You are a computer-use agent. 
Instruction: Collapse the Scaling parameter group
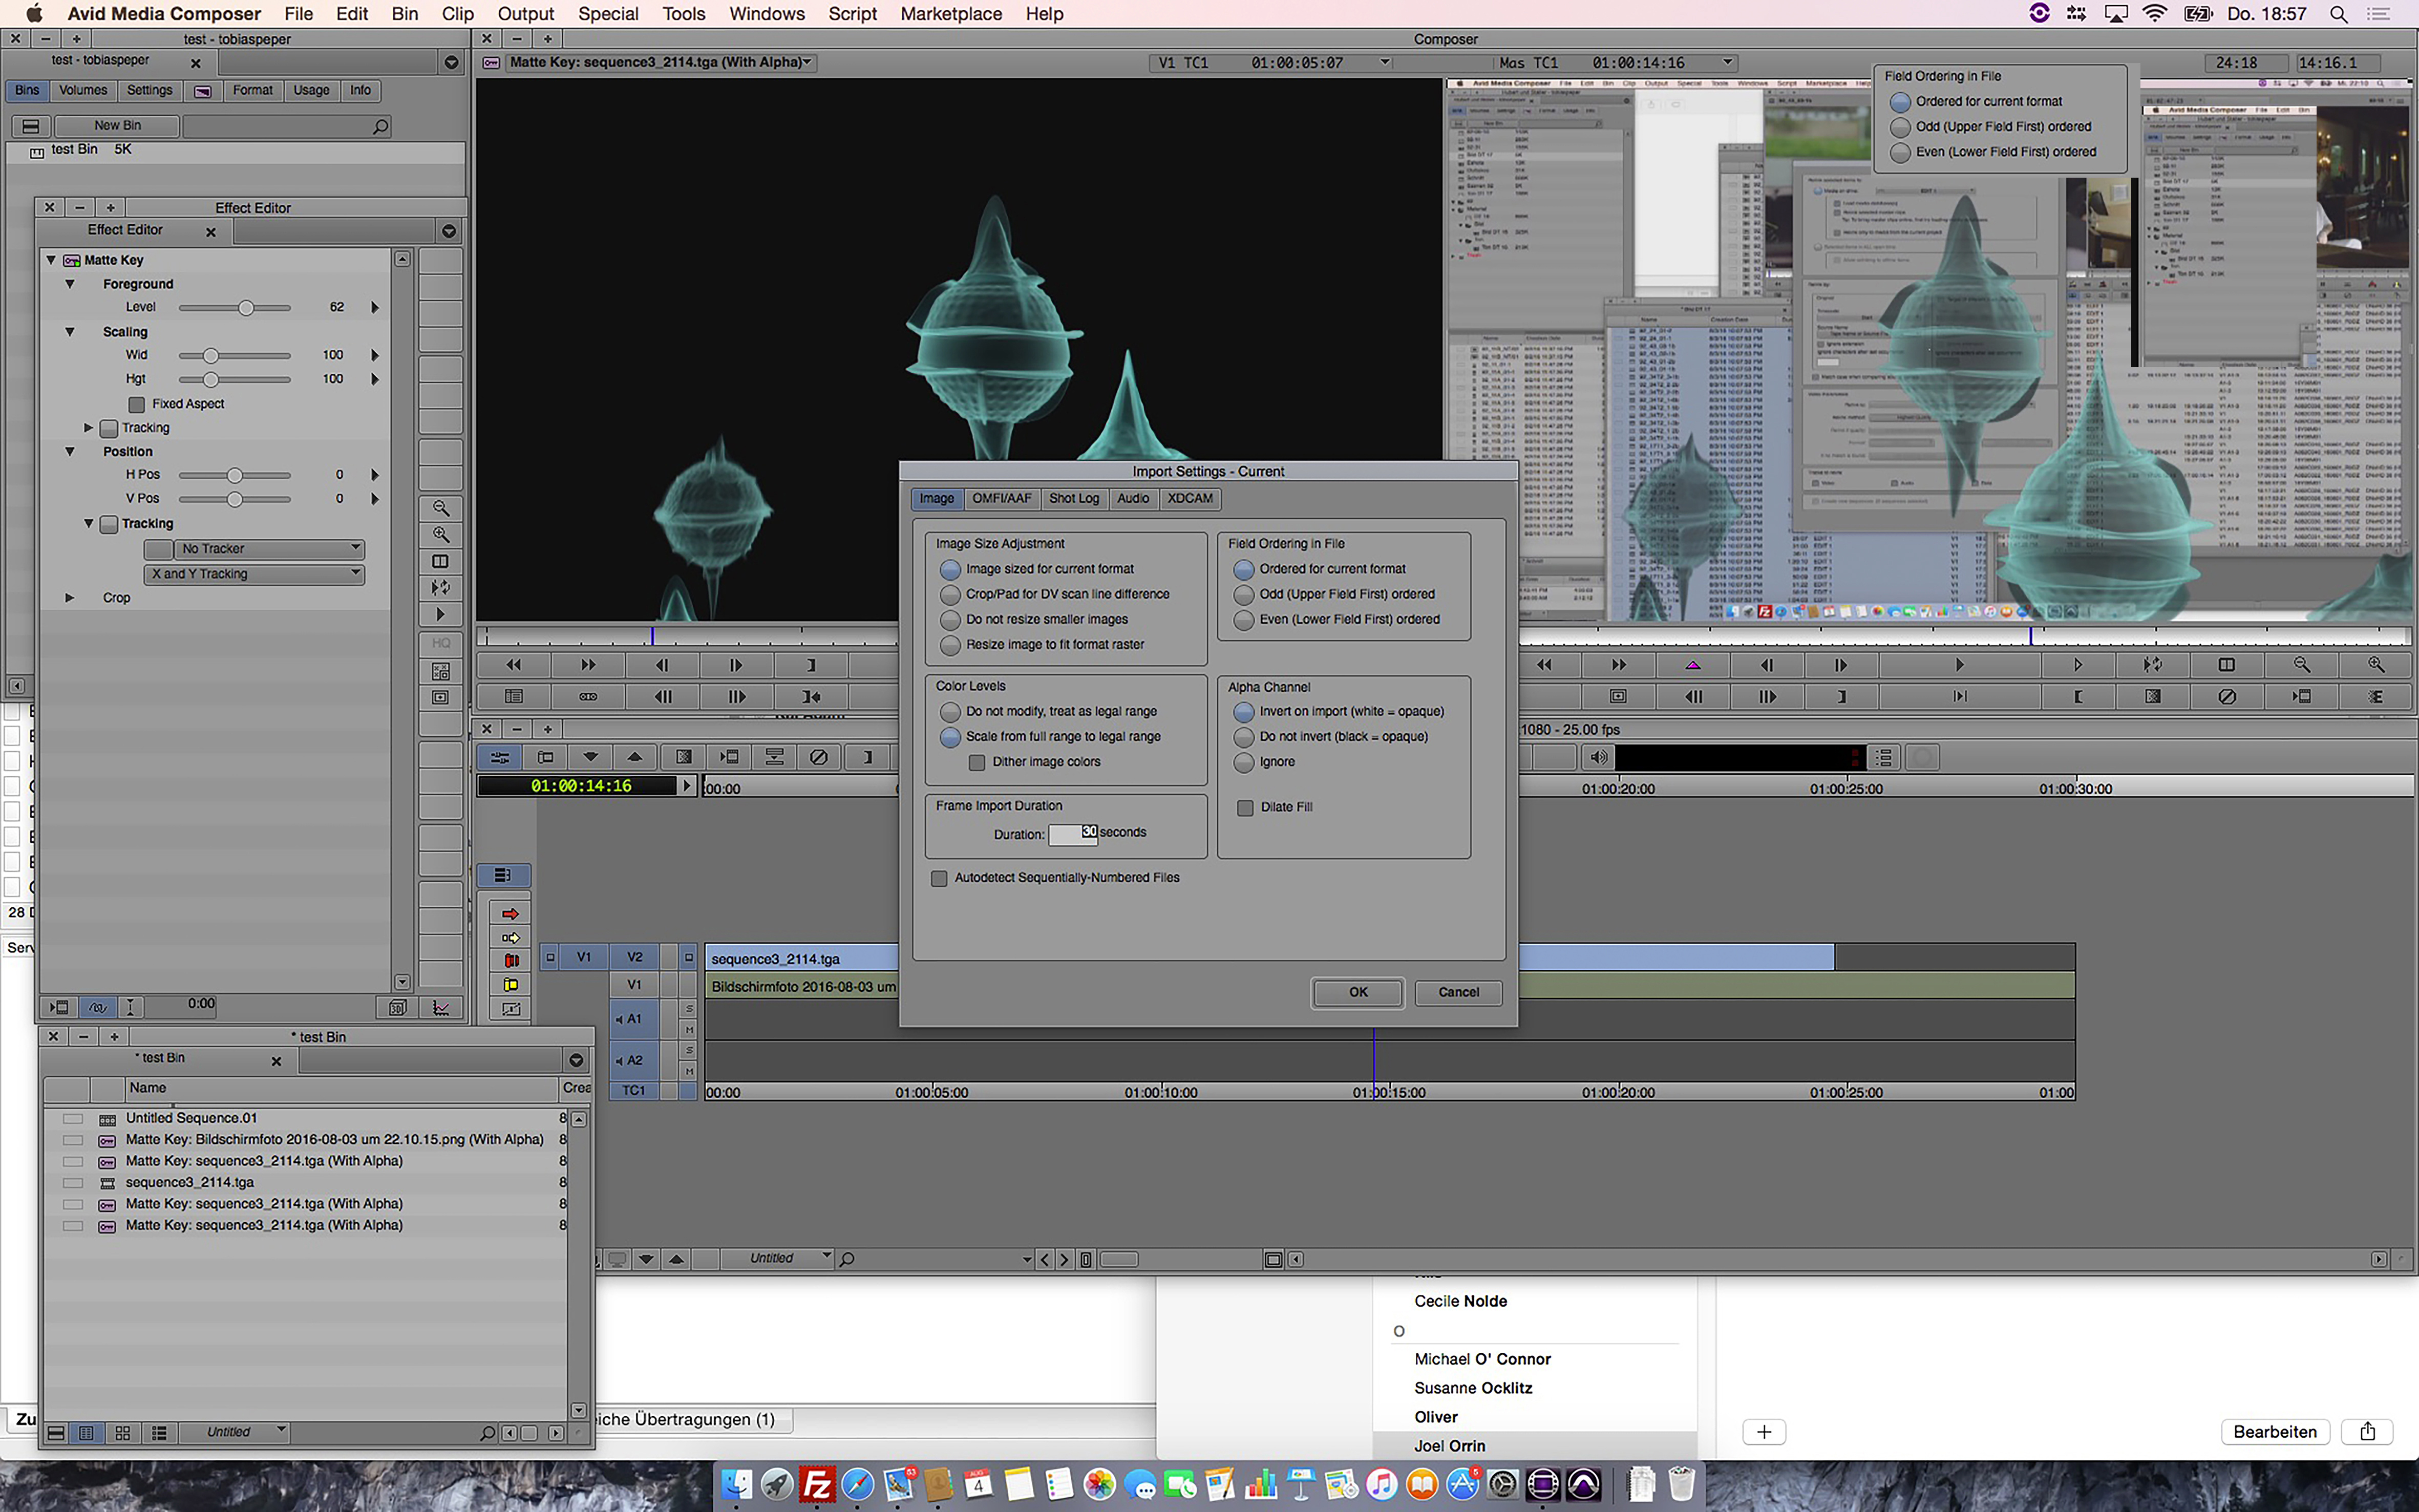(70, 332)
